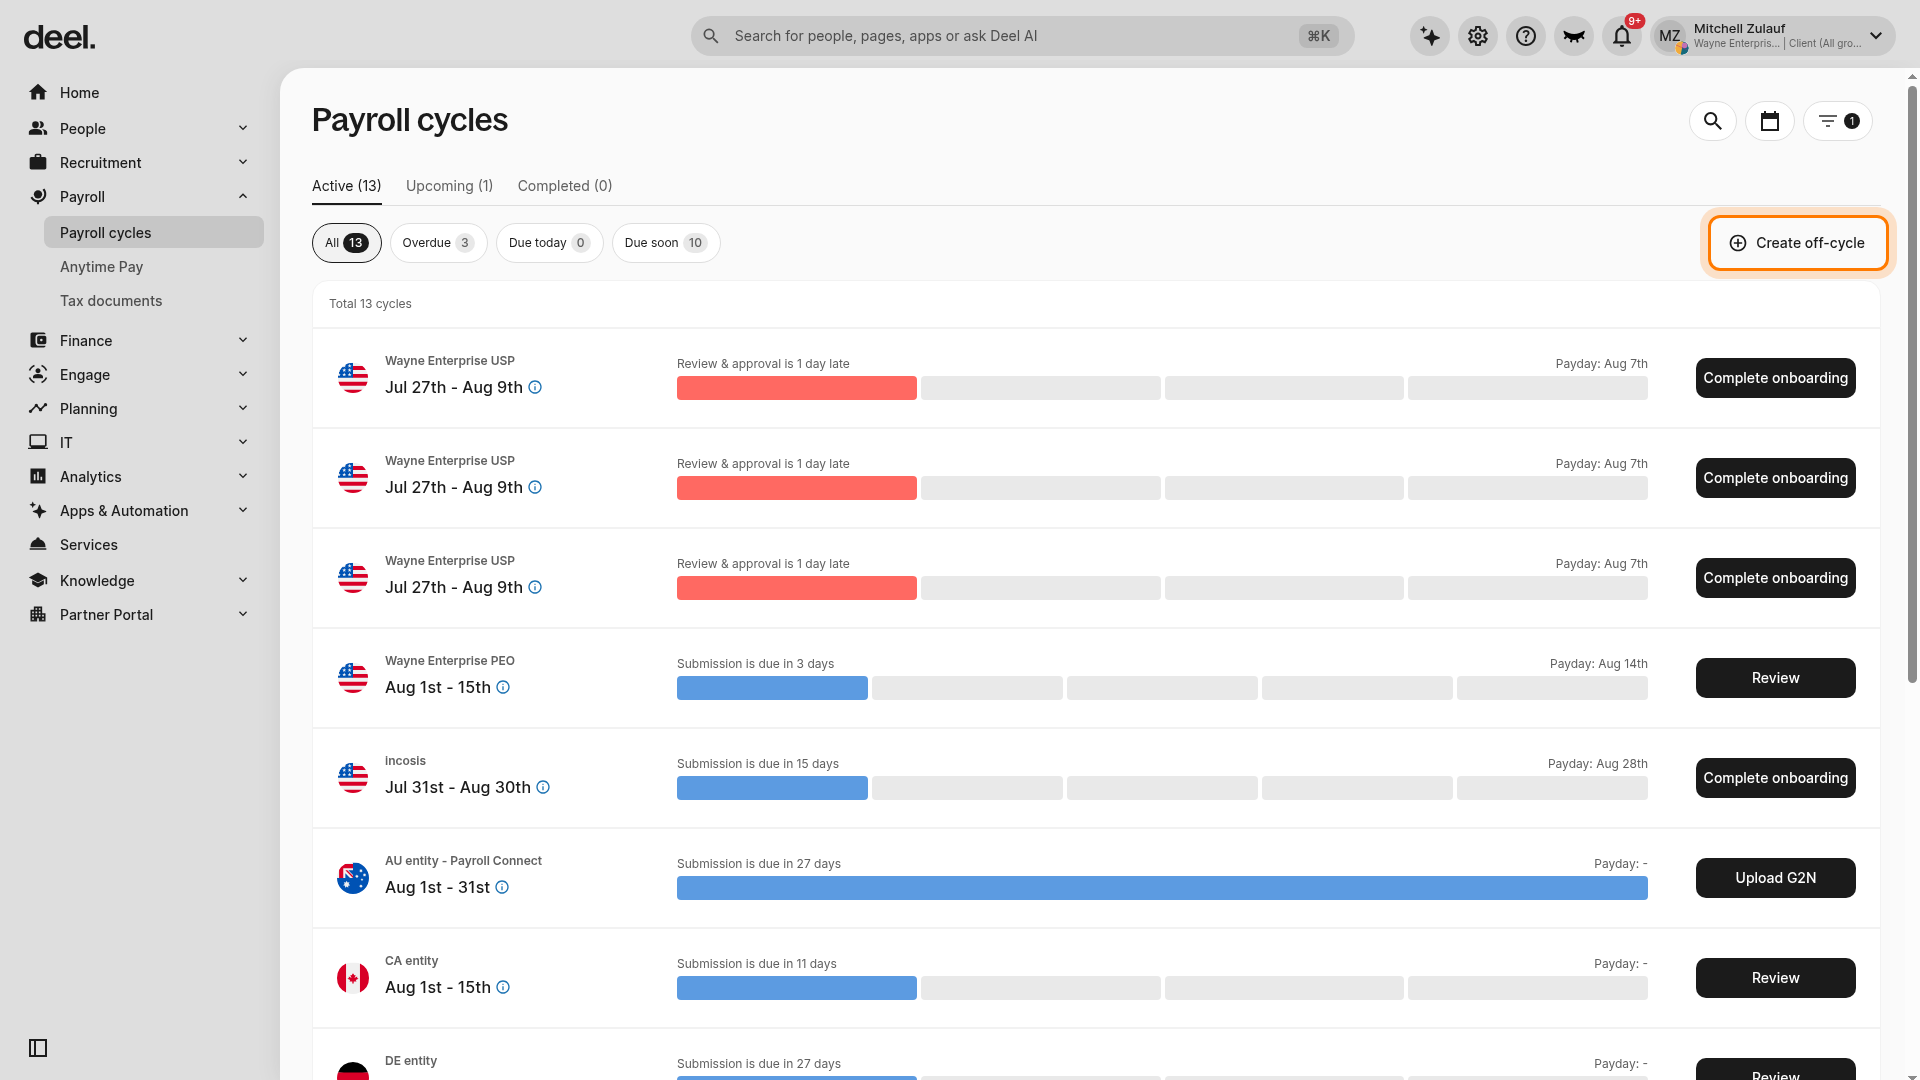Open notifications bell

click(x=1622, y=36)
